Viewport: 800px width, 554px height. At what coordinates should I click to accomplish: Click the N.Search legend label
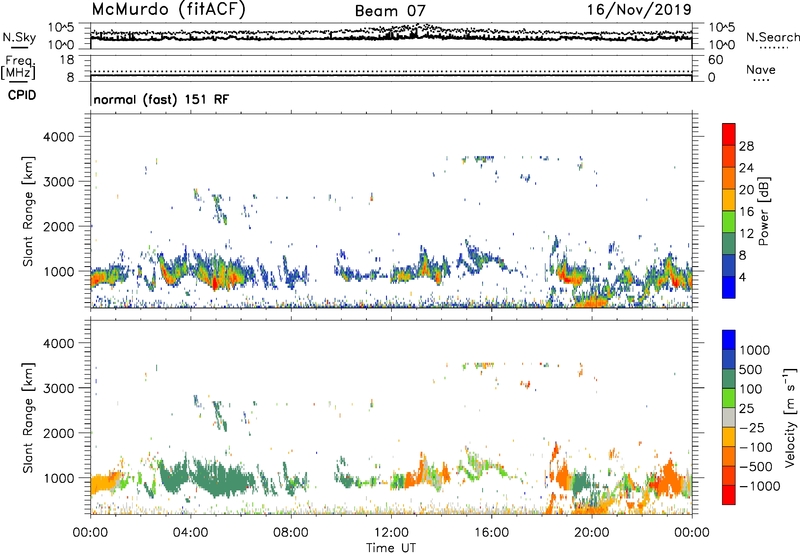click(x=772, y=37)
